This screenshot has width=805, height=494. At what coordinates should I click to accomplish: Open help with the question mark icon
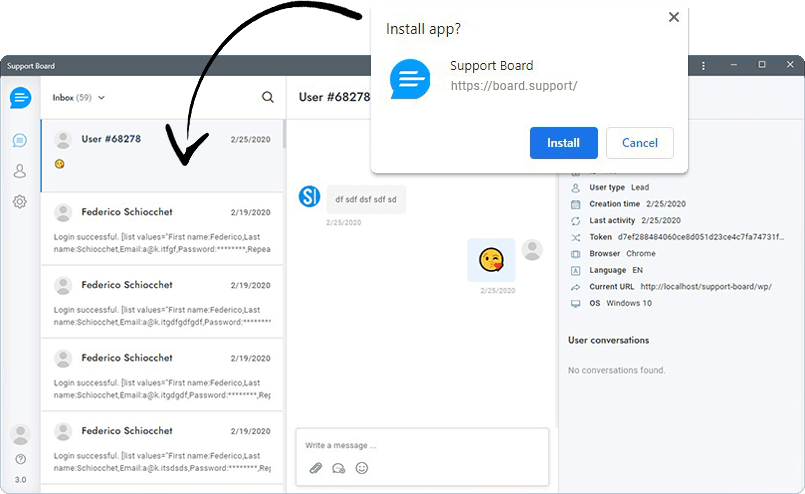tap(21, 459)
